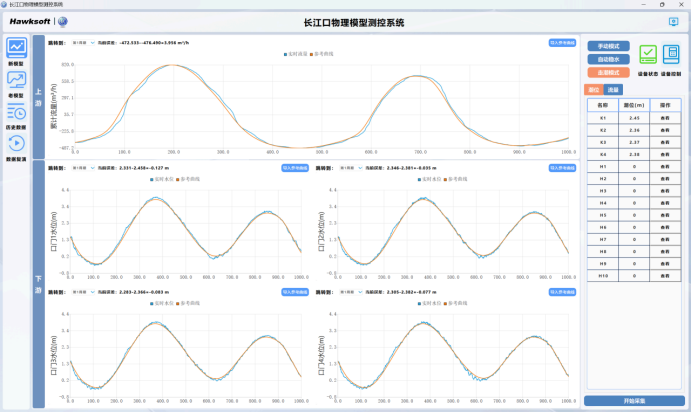Switch to the 流量 tab

(x=612, y=90)
